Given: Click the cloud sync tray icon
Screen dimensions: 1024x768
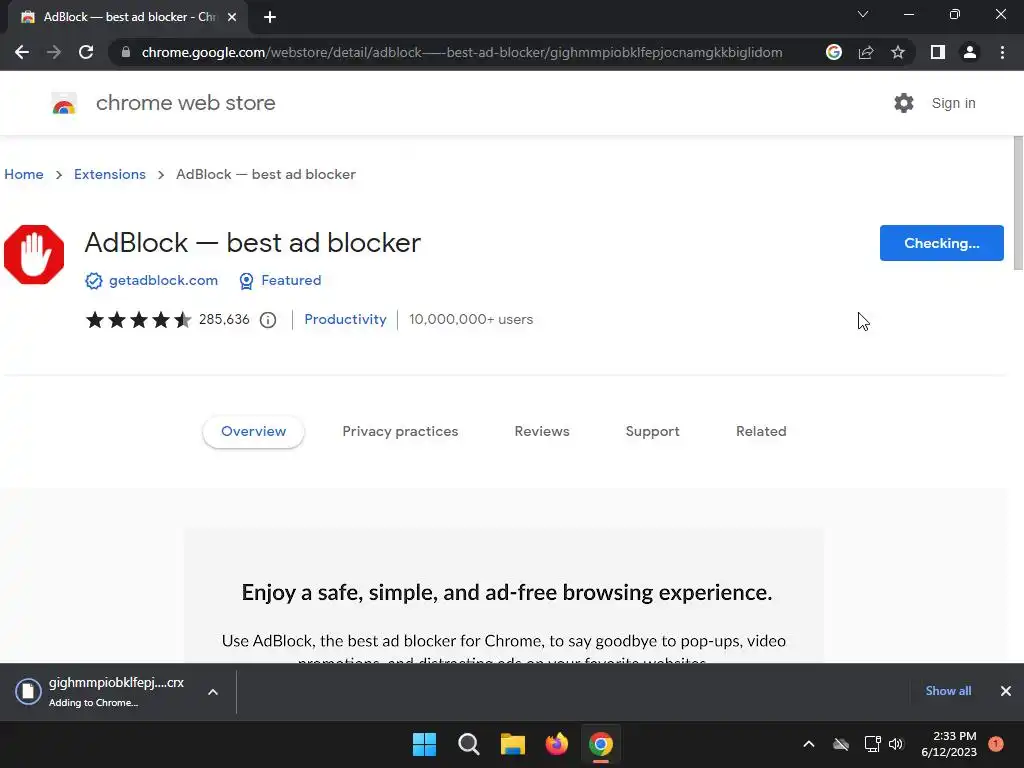Looking at the screenshot, I should (841, 744).
